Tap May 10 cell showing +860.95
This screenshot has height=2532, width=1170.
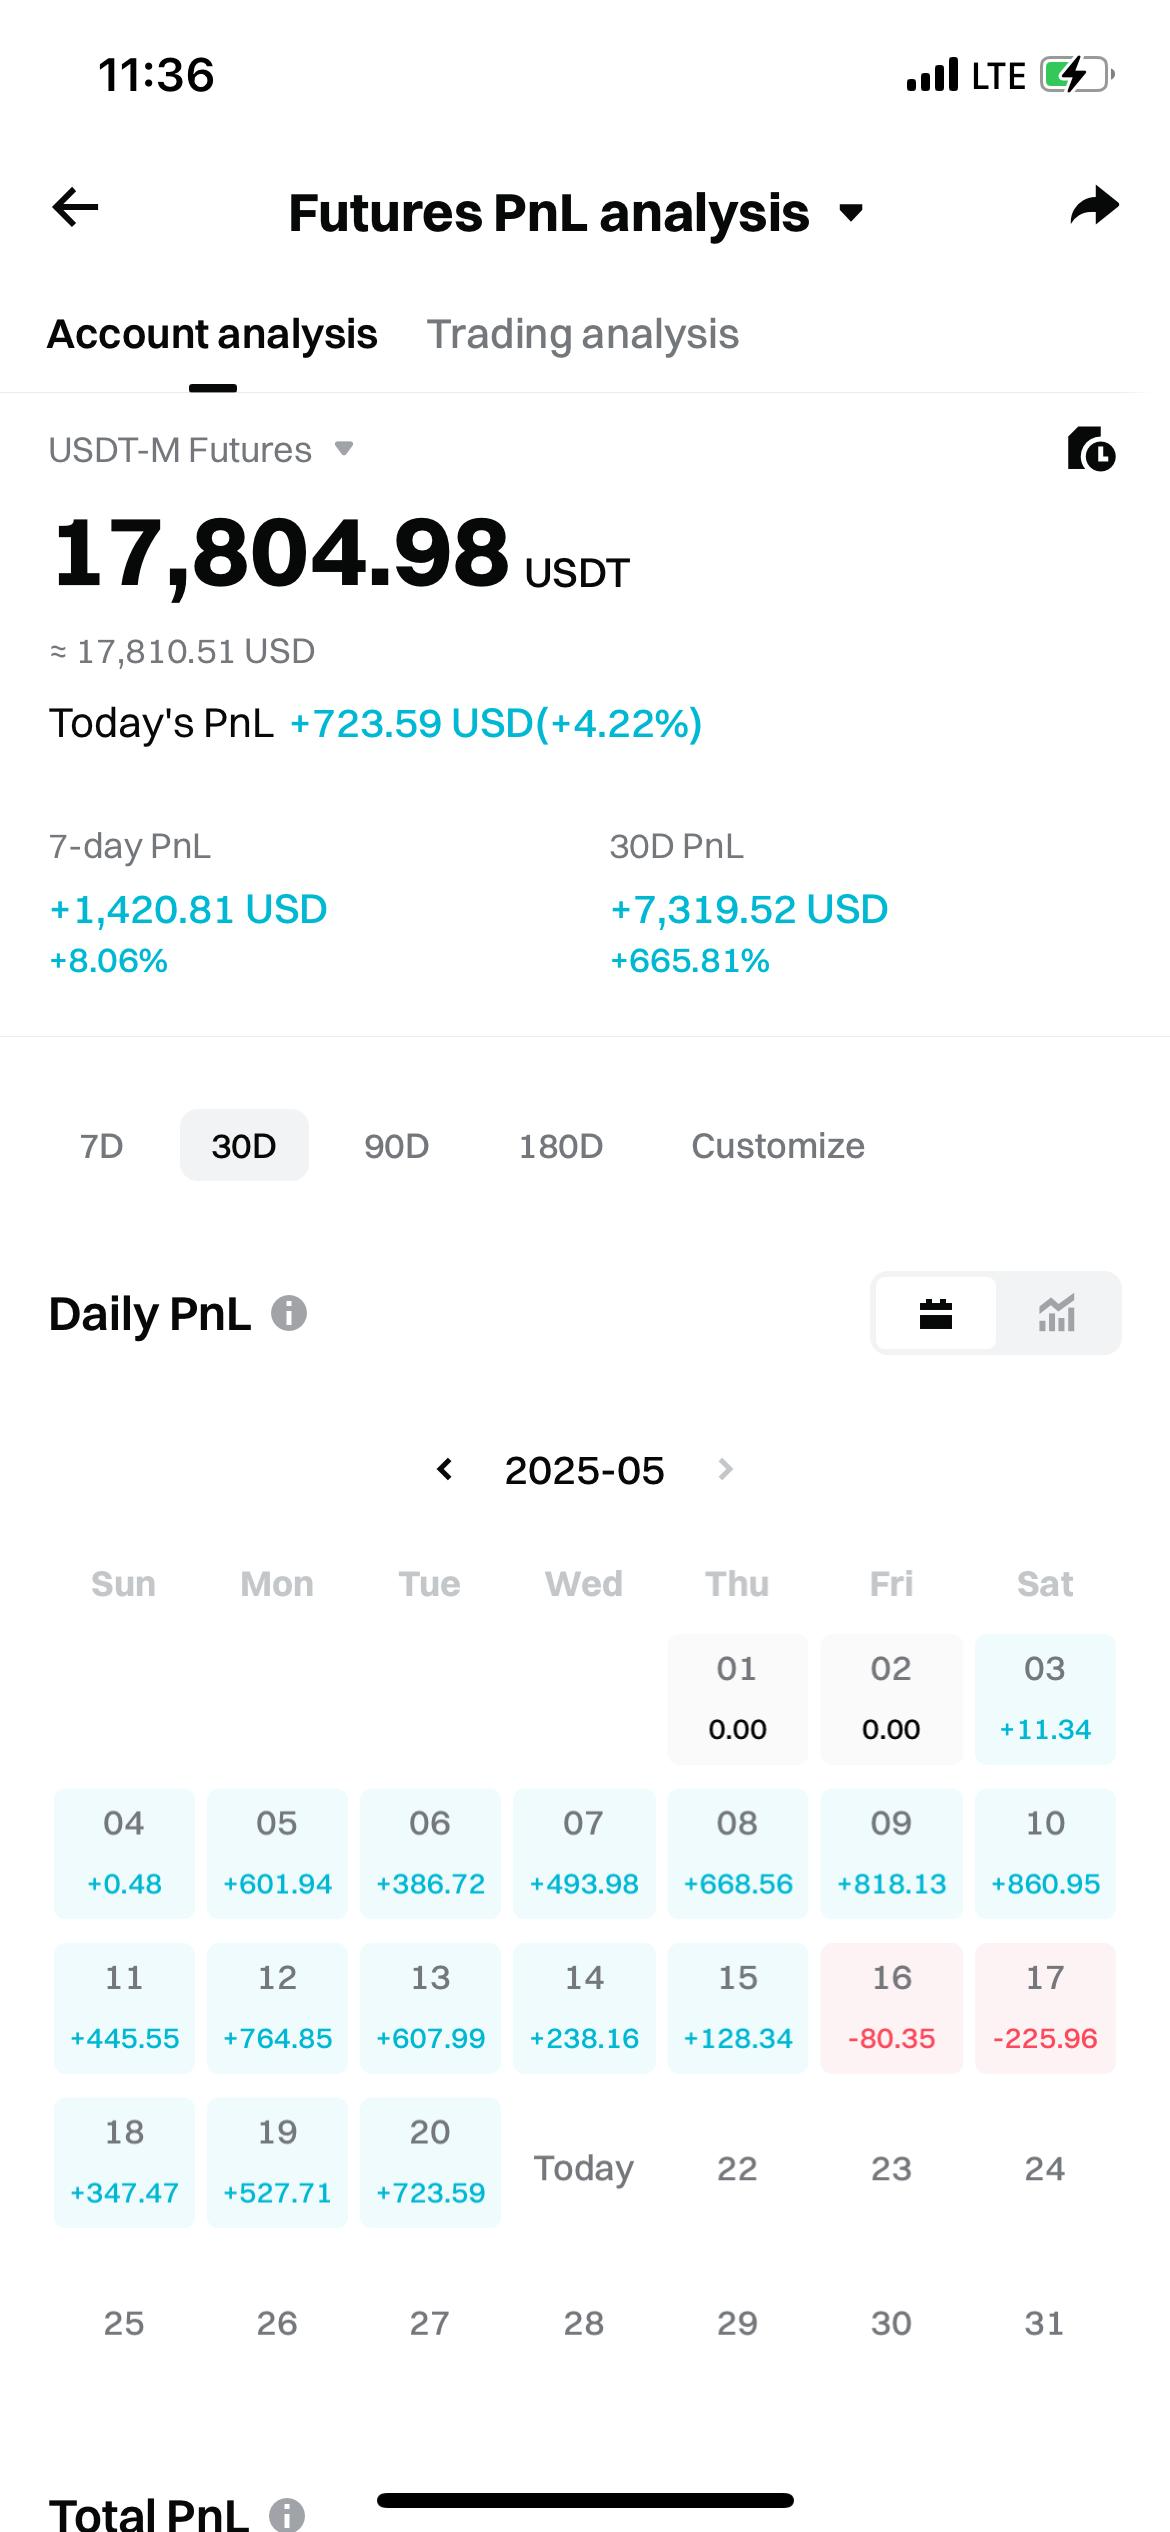click(1045, 1853)
